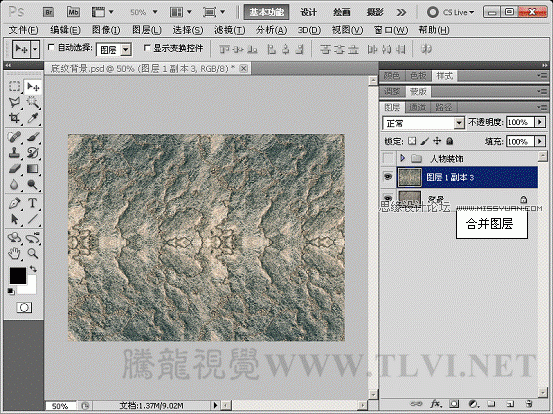Select the Eraser tool
This screenshot has height=414, width=553.
(x=14, y=169)
